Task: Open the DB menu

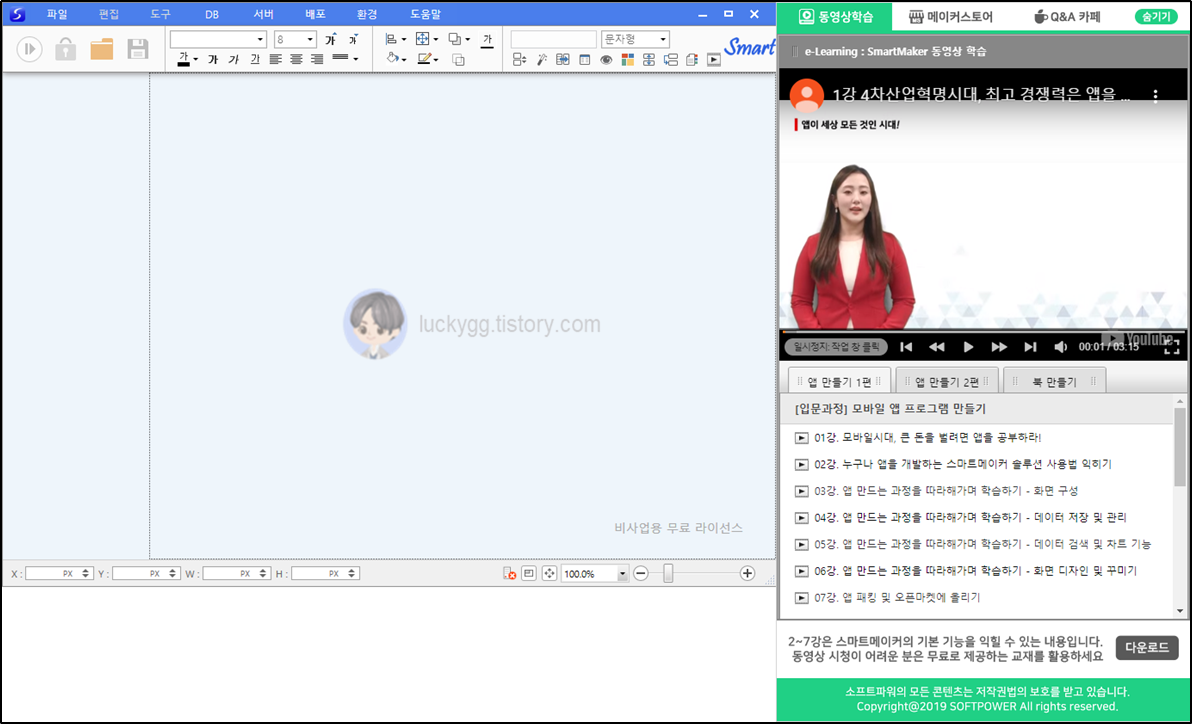Action: coord(212,14)
